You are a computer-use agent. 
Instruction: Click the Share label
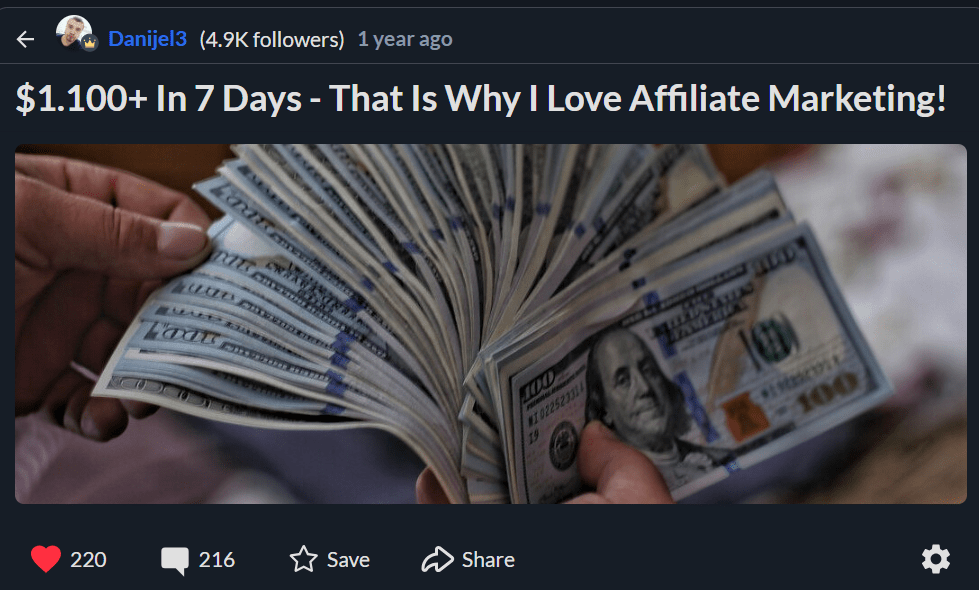pyautogui.click(x=488, y=559)
